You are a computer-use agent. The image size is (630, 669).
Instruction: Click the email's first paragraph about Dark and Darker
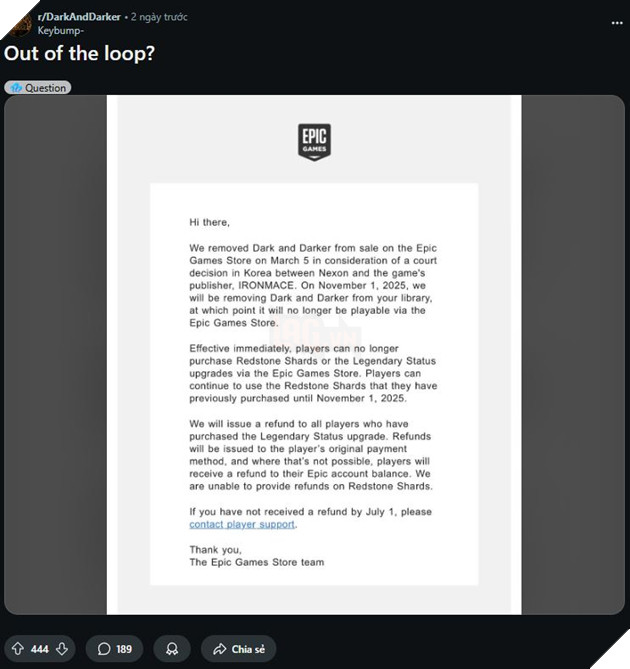314,278
